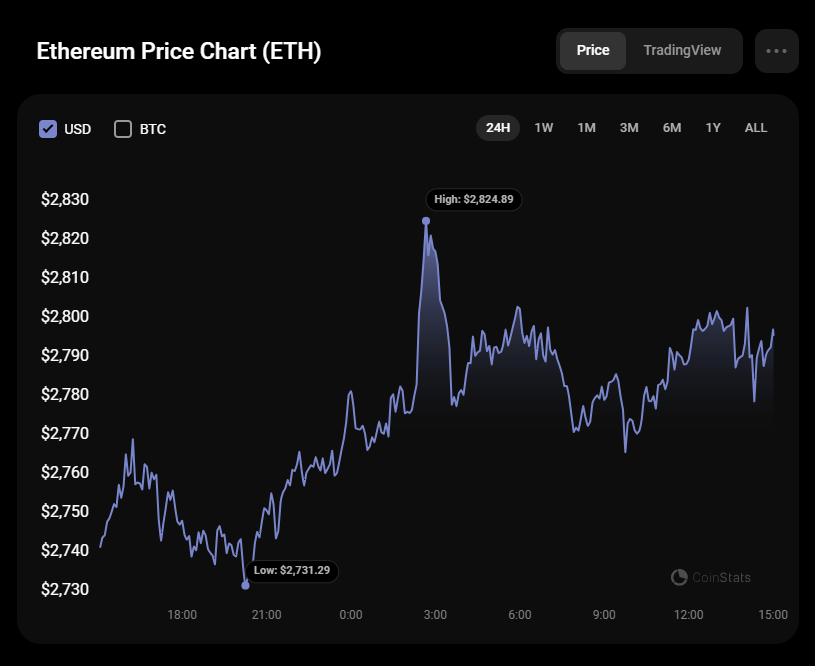Choose the 1M time range
The height and width of the screenshot is (666, 815).
point(586,128)
